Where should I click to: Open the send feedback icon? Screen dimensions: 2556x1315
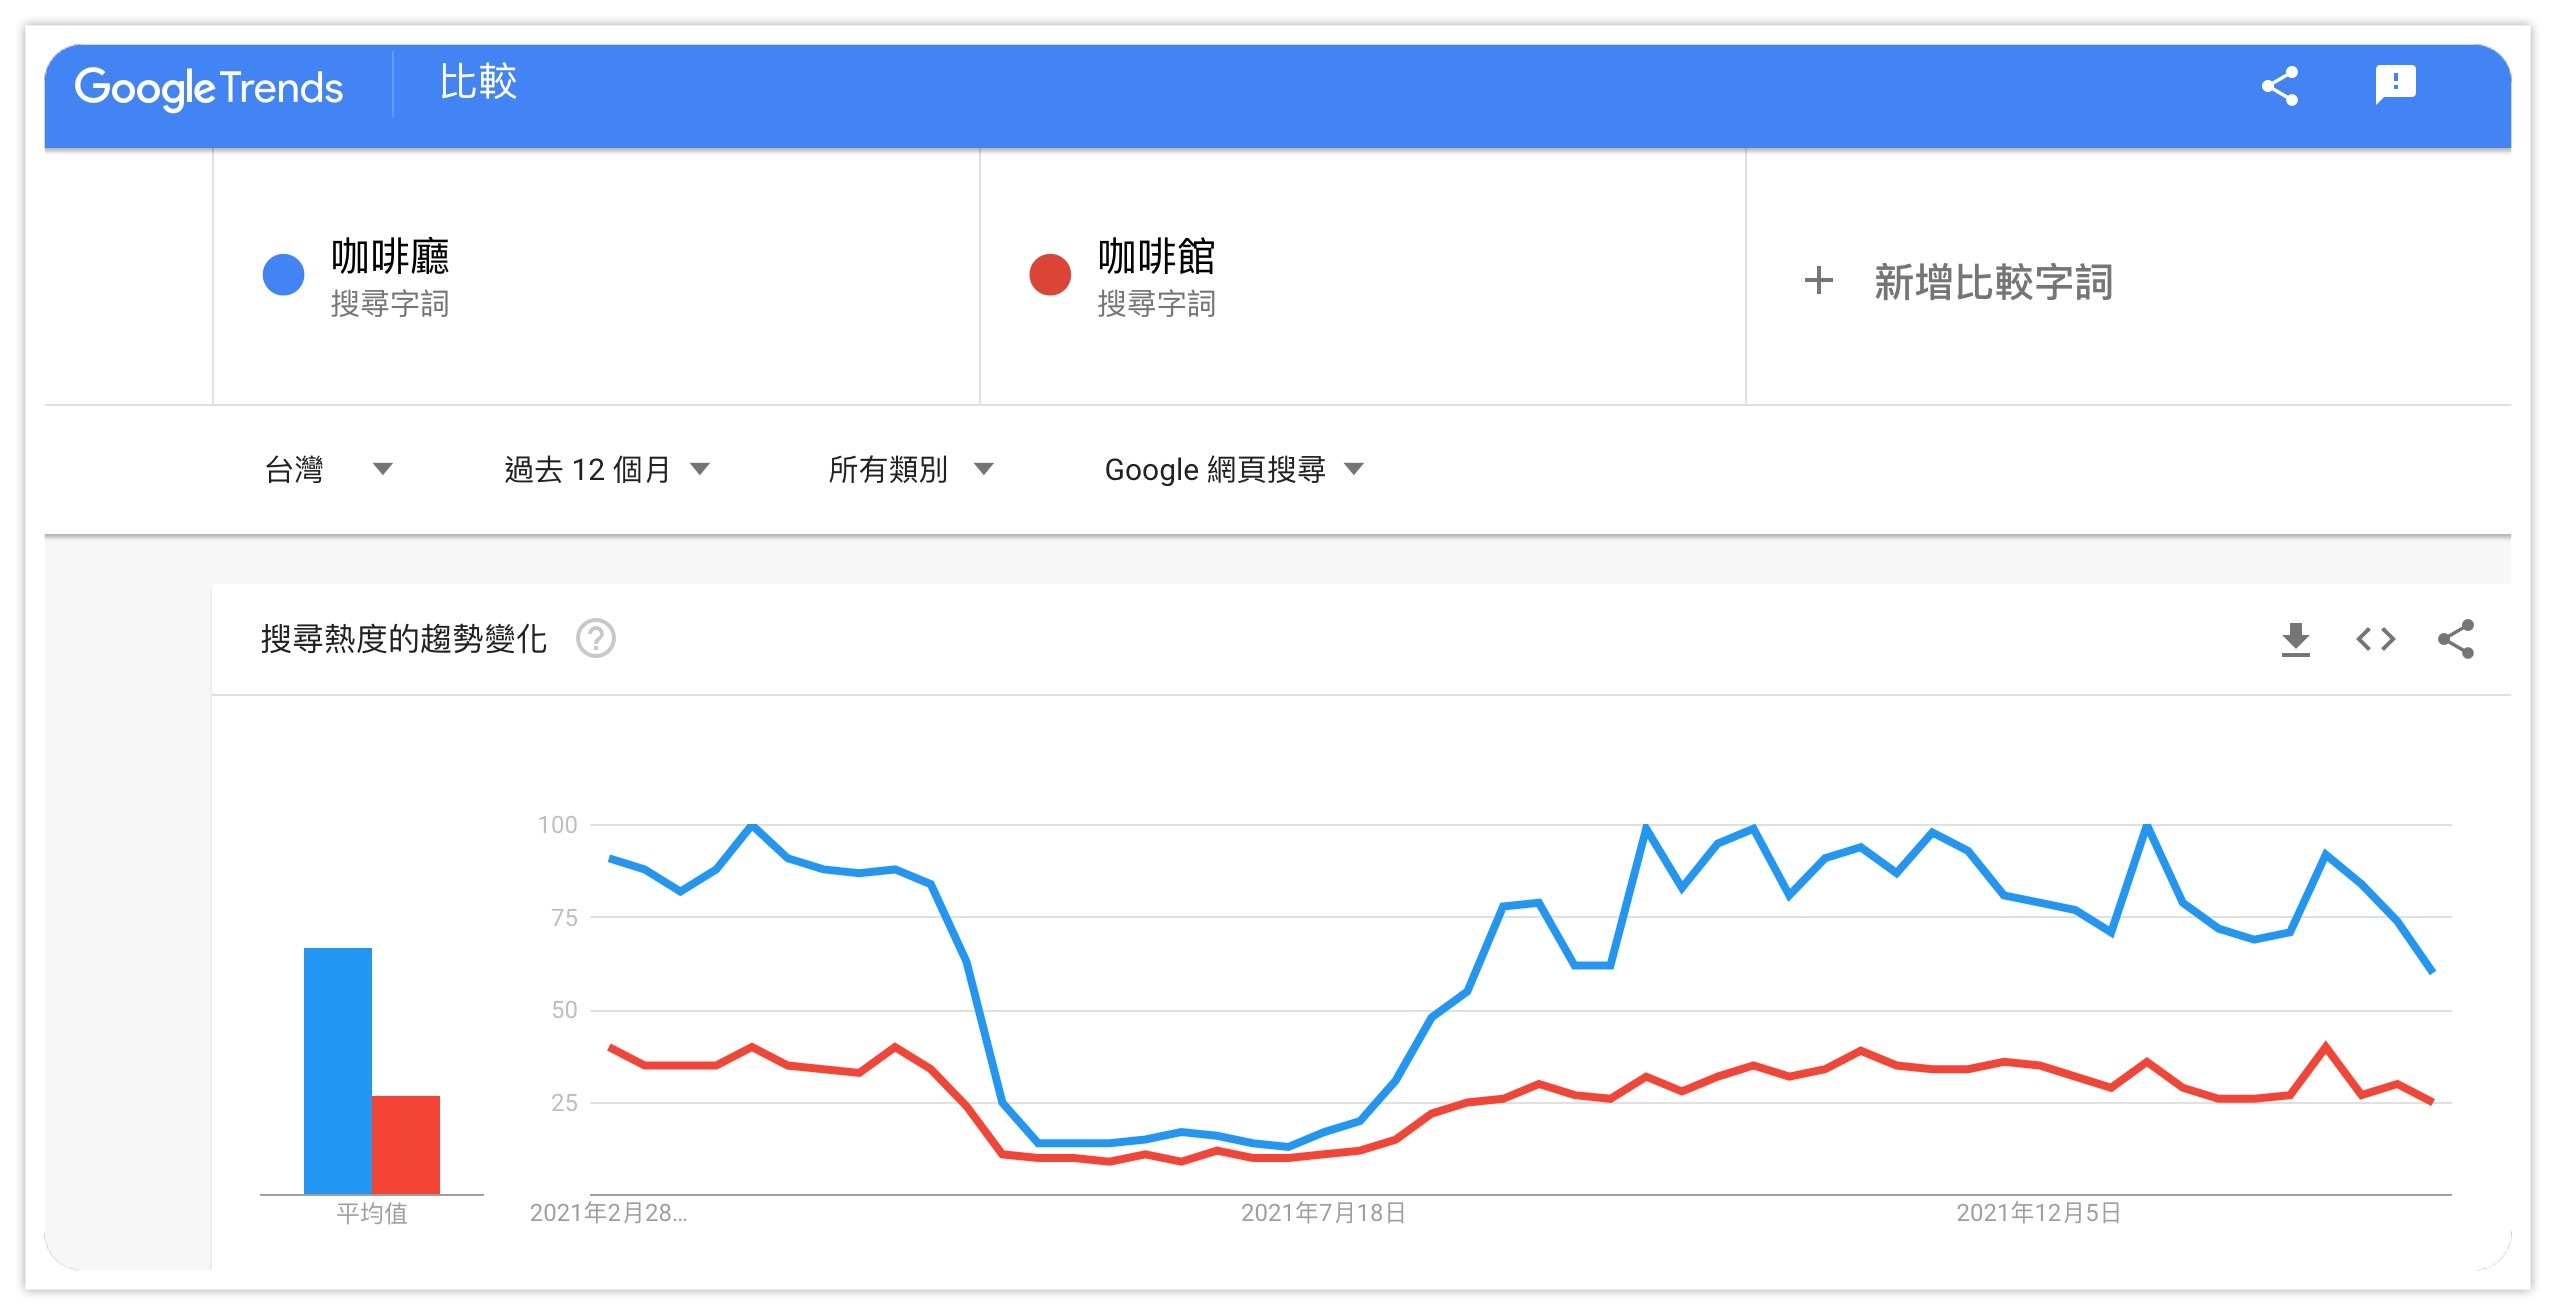(x=2395, y=85)
